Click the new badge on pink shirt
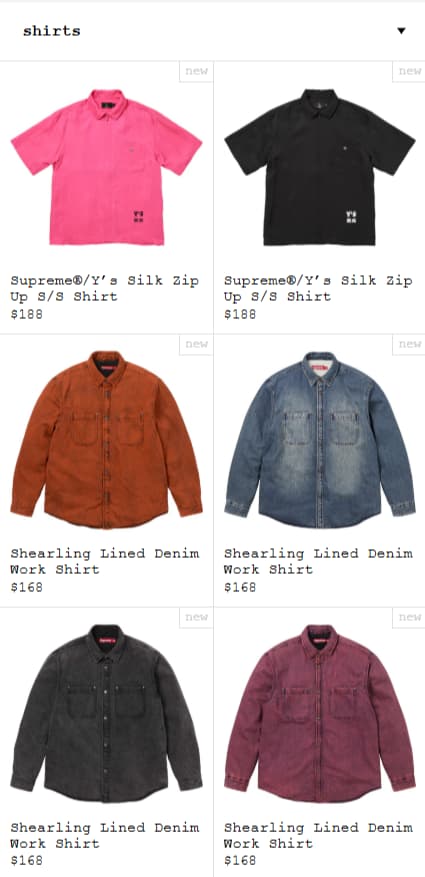The image size is (425, 877). [x=196, y=72]
